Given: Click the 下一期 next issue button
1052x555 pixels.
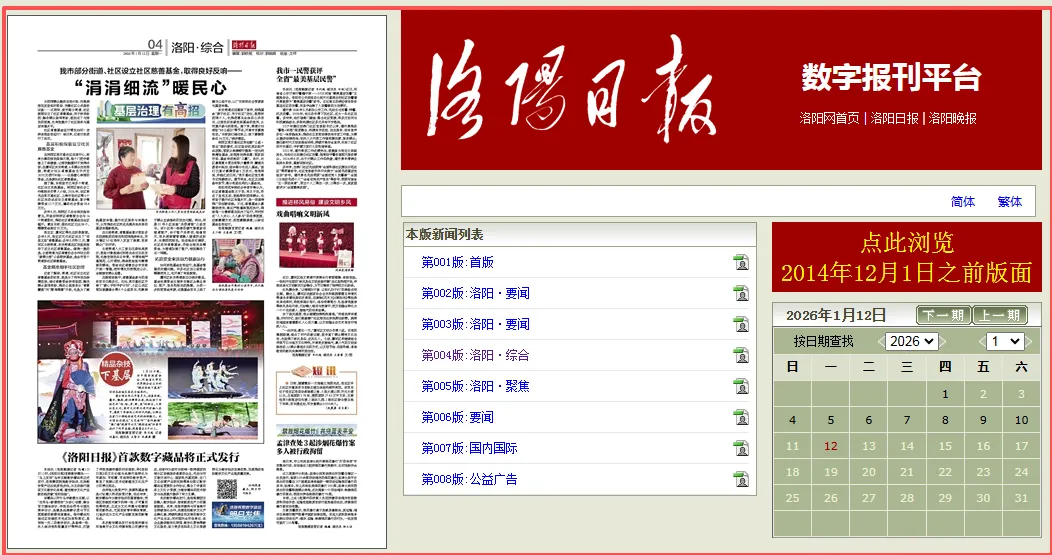Looking at the screenshot, I should coord(943,315).
